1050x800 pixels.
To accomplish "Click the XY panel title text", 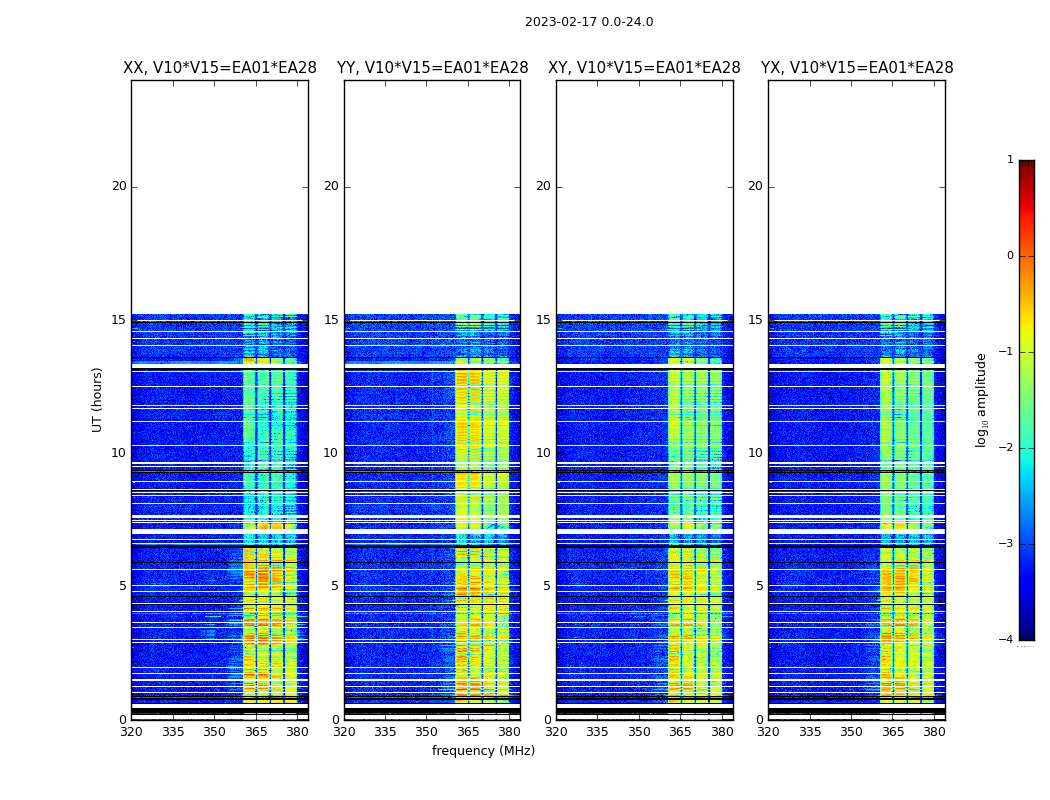I will click(x=644, y=68).
